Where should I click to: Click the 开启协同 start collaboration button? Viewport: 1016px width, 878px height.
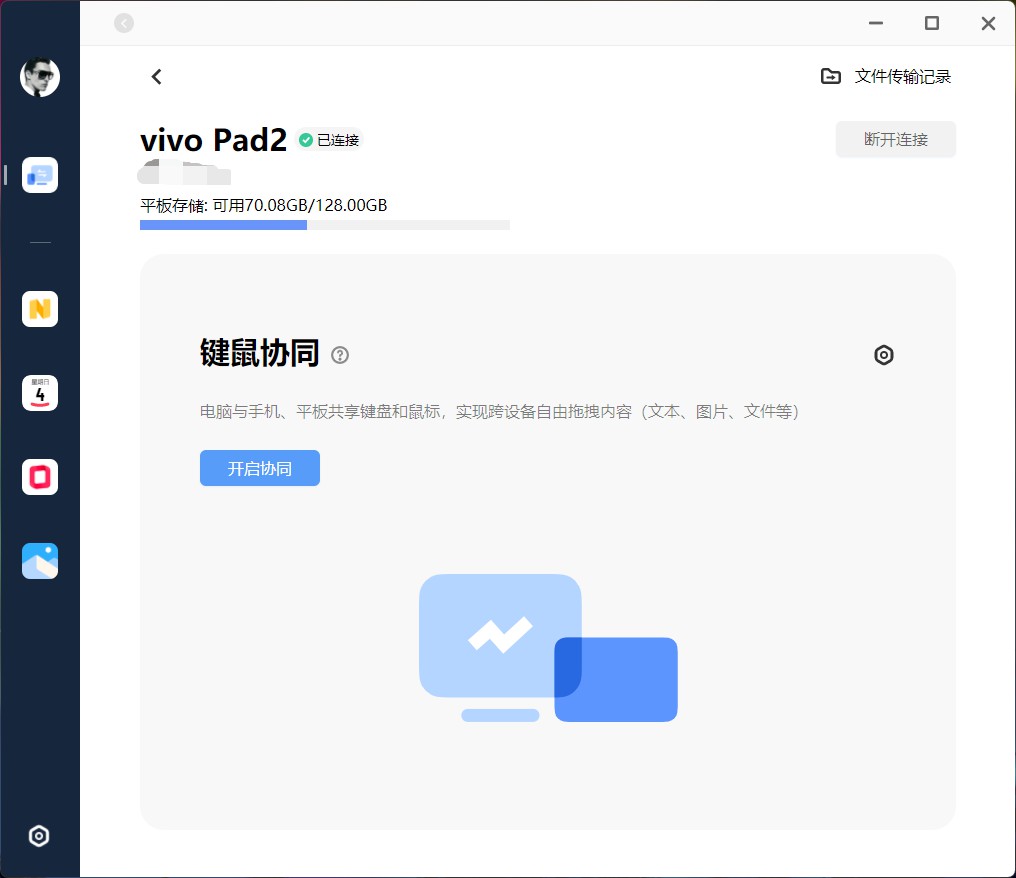pyautogui.click(x=260, y=468)
